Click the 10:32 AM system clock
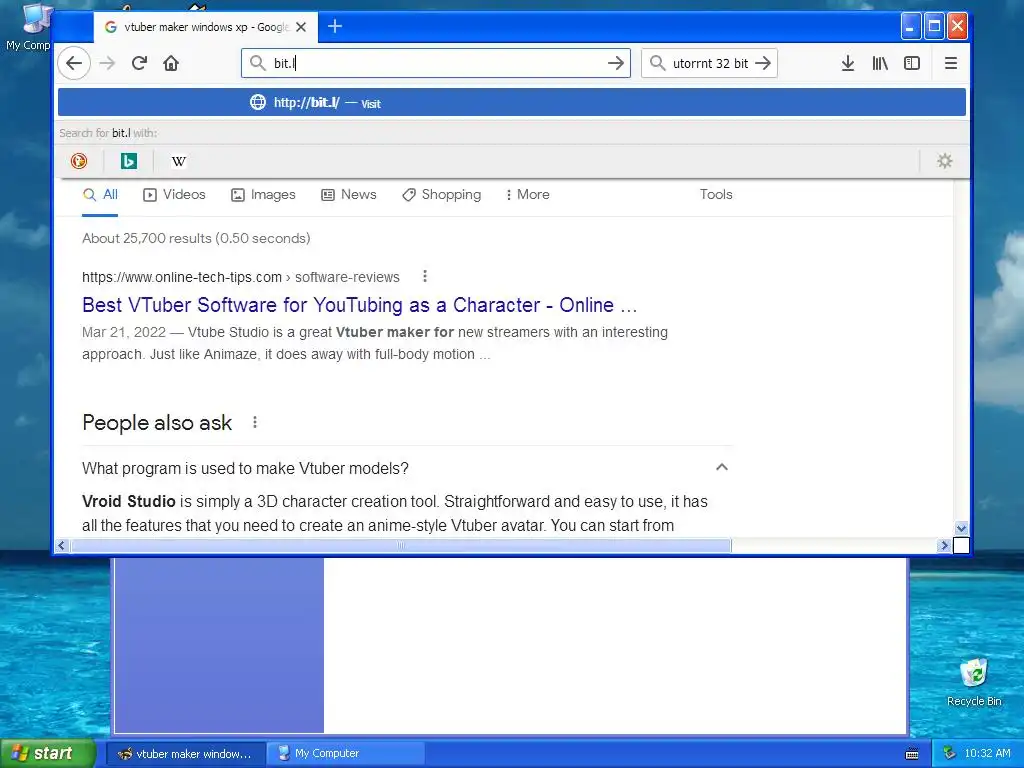This screenshot has height=768, width=1024. pos(987,754)
